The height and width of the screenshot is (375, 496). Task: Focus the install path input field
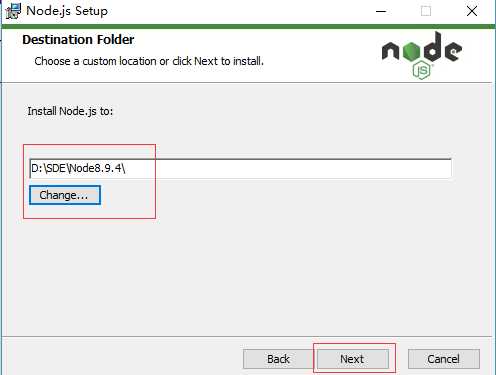click(240, 169)
